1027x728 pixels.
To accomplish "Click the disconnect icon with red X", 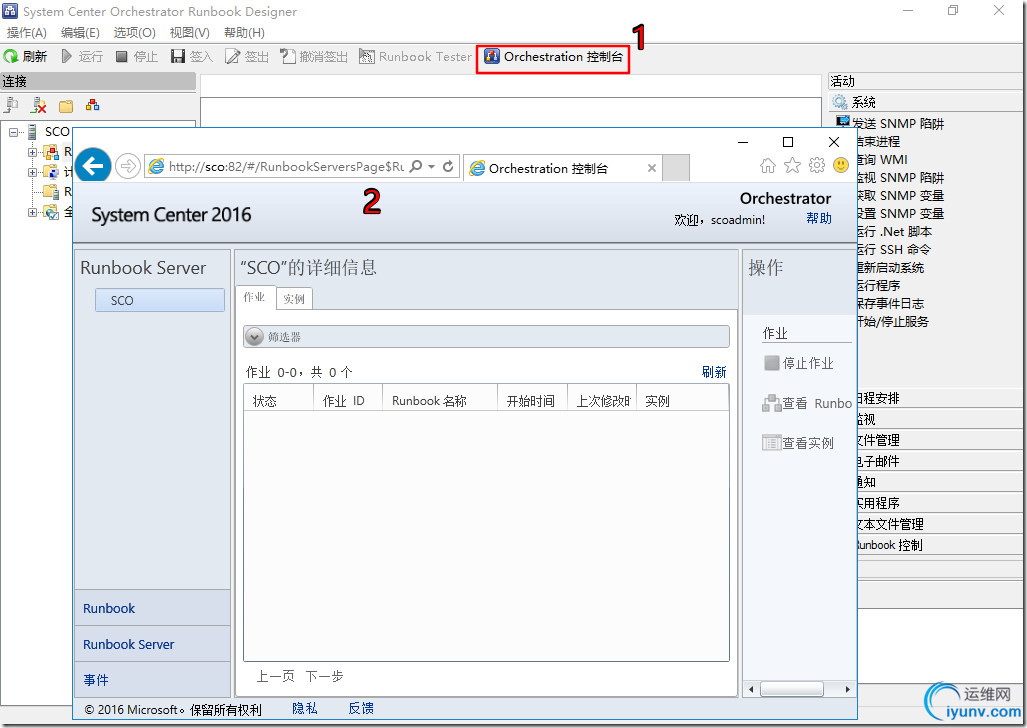I will [39, 105].
